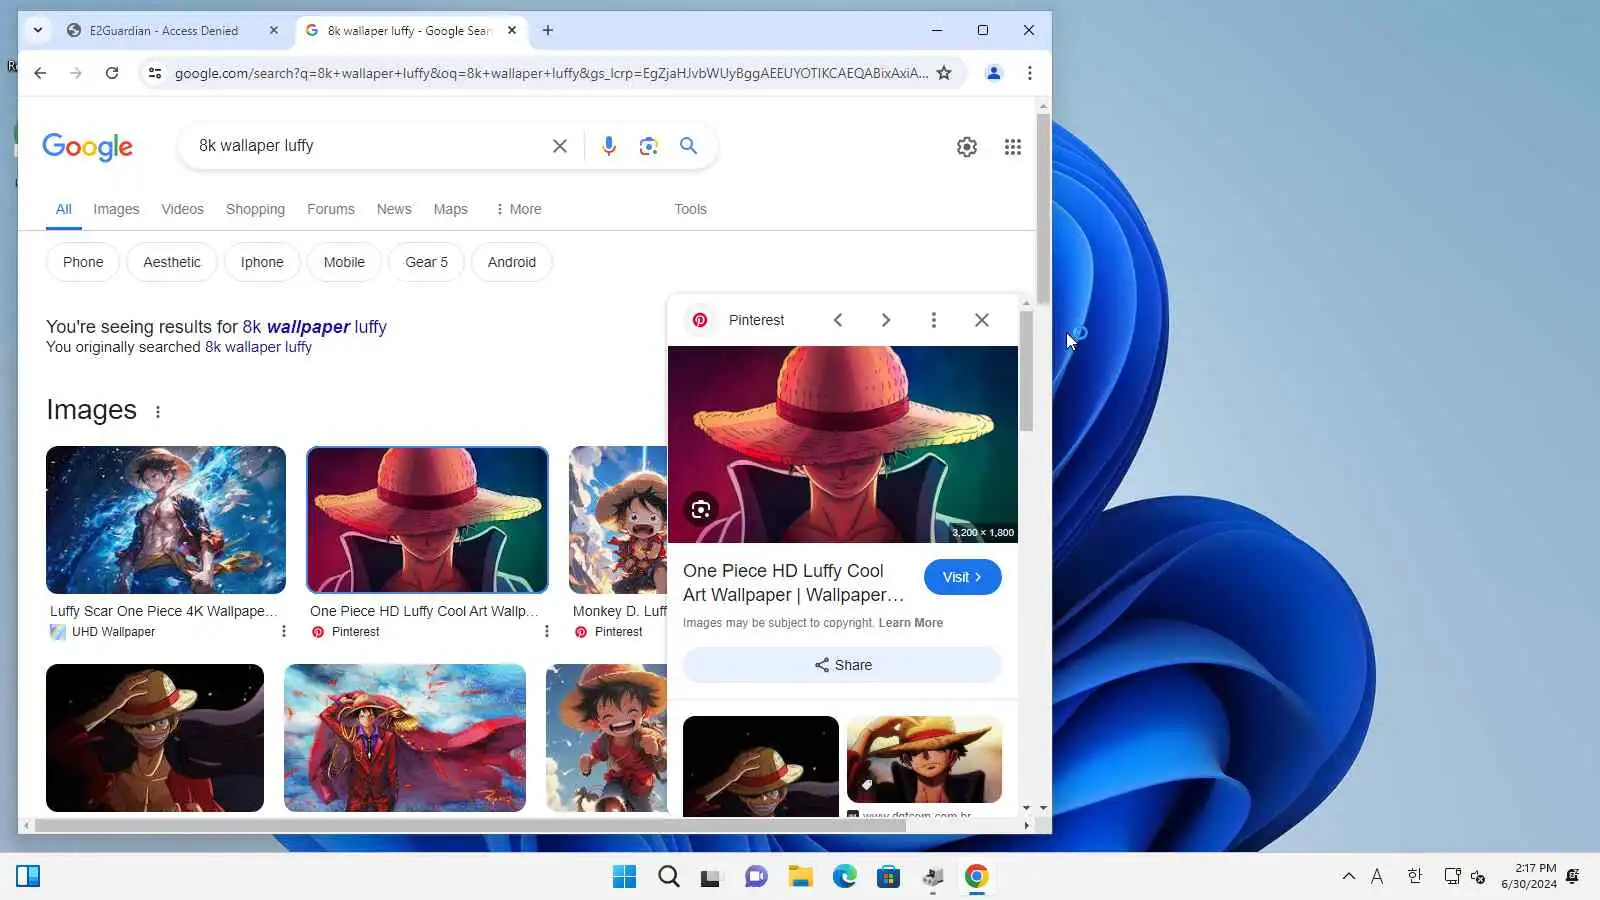
Task: Select the Images search tab
Action: (116, 209)
